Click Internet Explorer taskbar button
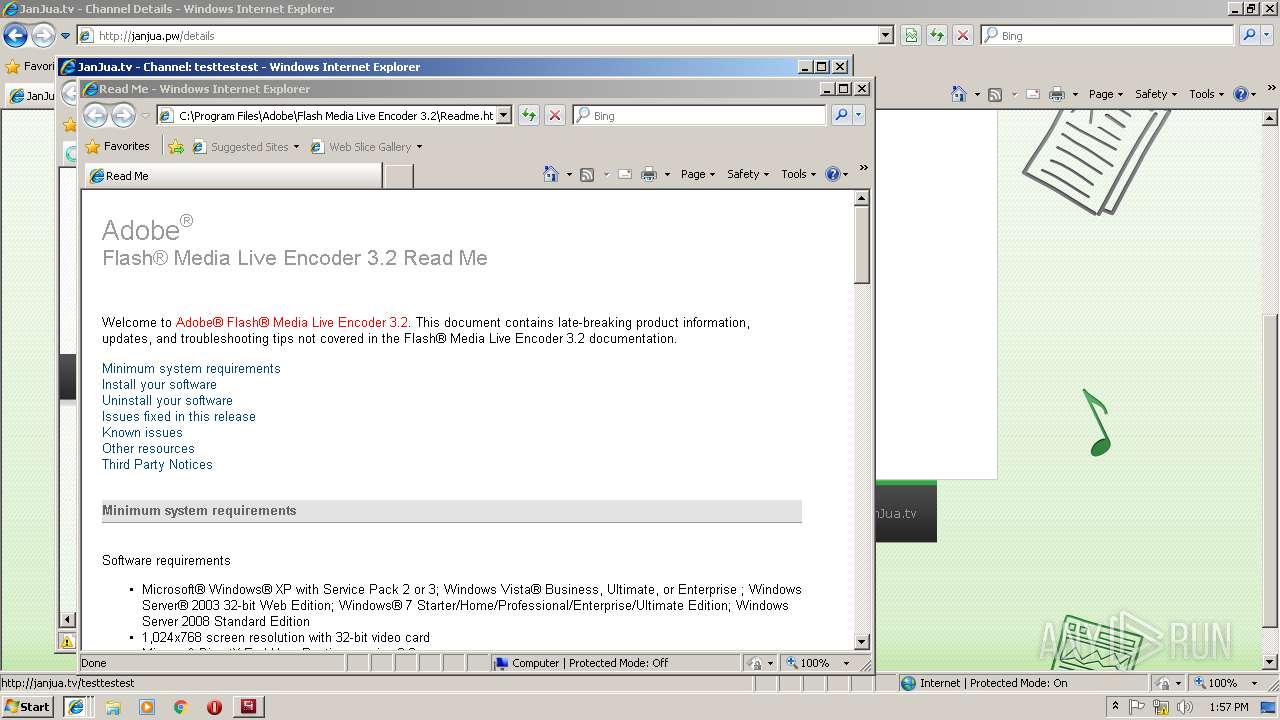The height and width of the screenshot is (720, 1280). (75, 706)
